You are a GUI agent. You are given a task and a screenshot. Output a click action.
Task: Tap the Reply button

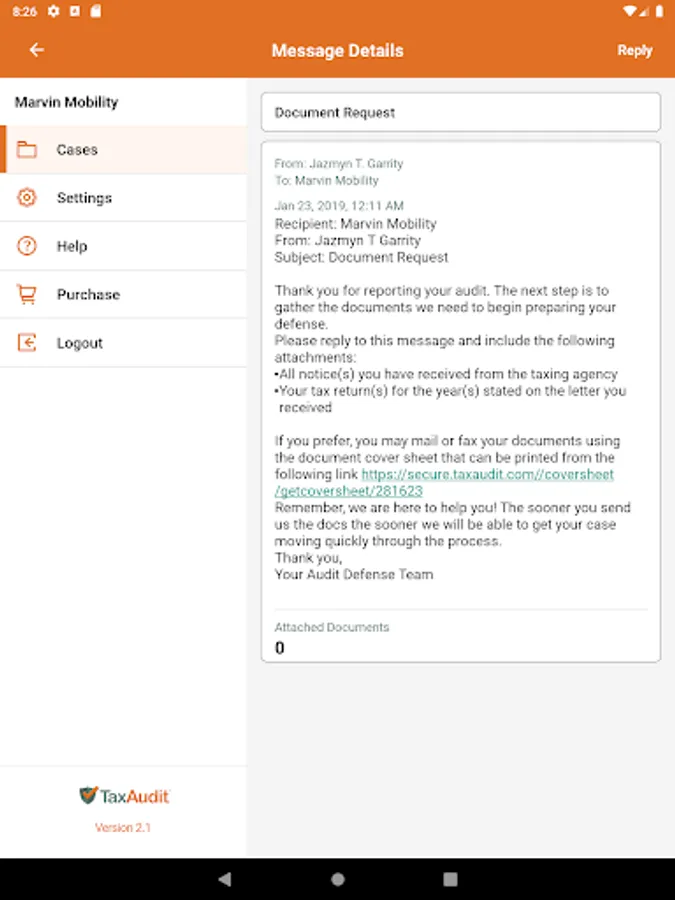pos(634,51)
